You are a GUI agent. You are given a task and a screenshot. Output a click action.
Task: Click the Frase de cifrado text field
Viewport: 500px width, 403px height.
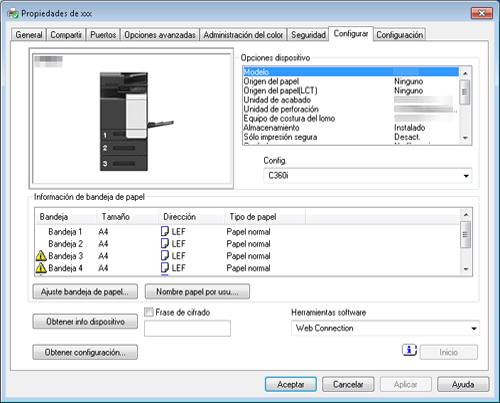[187, 328]
